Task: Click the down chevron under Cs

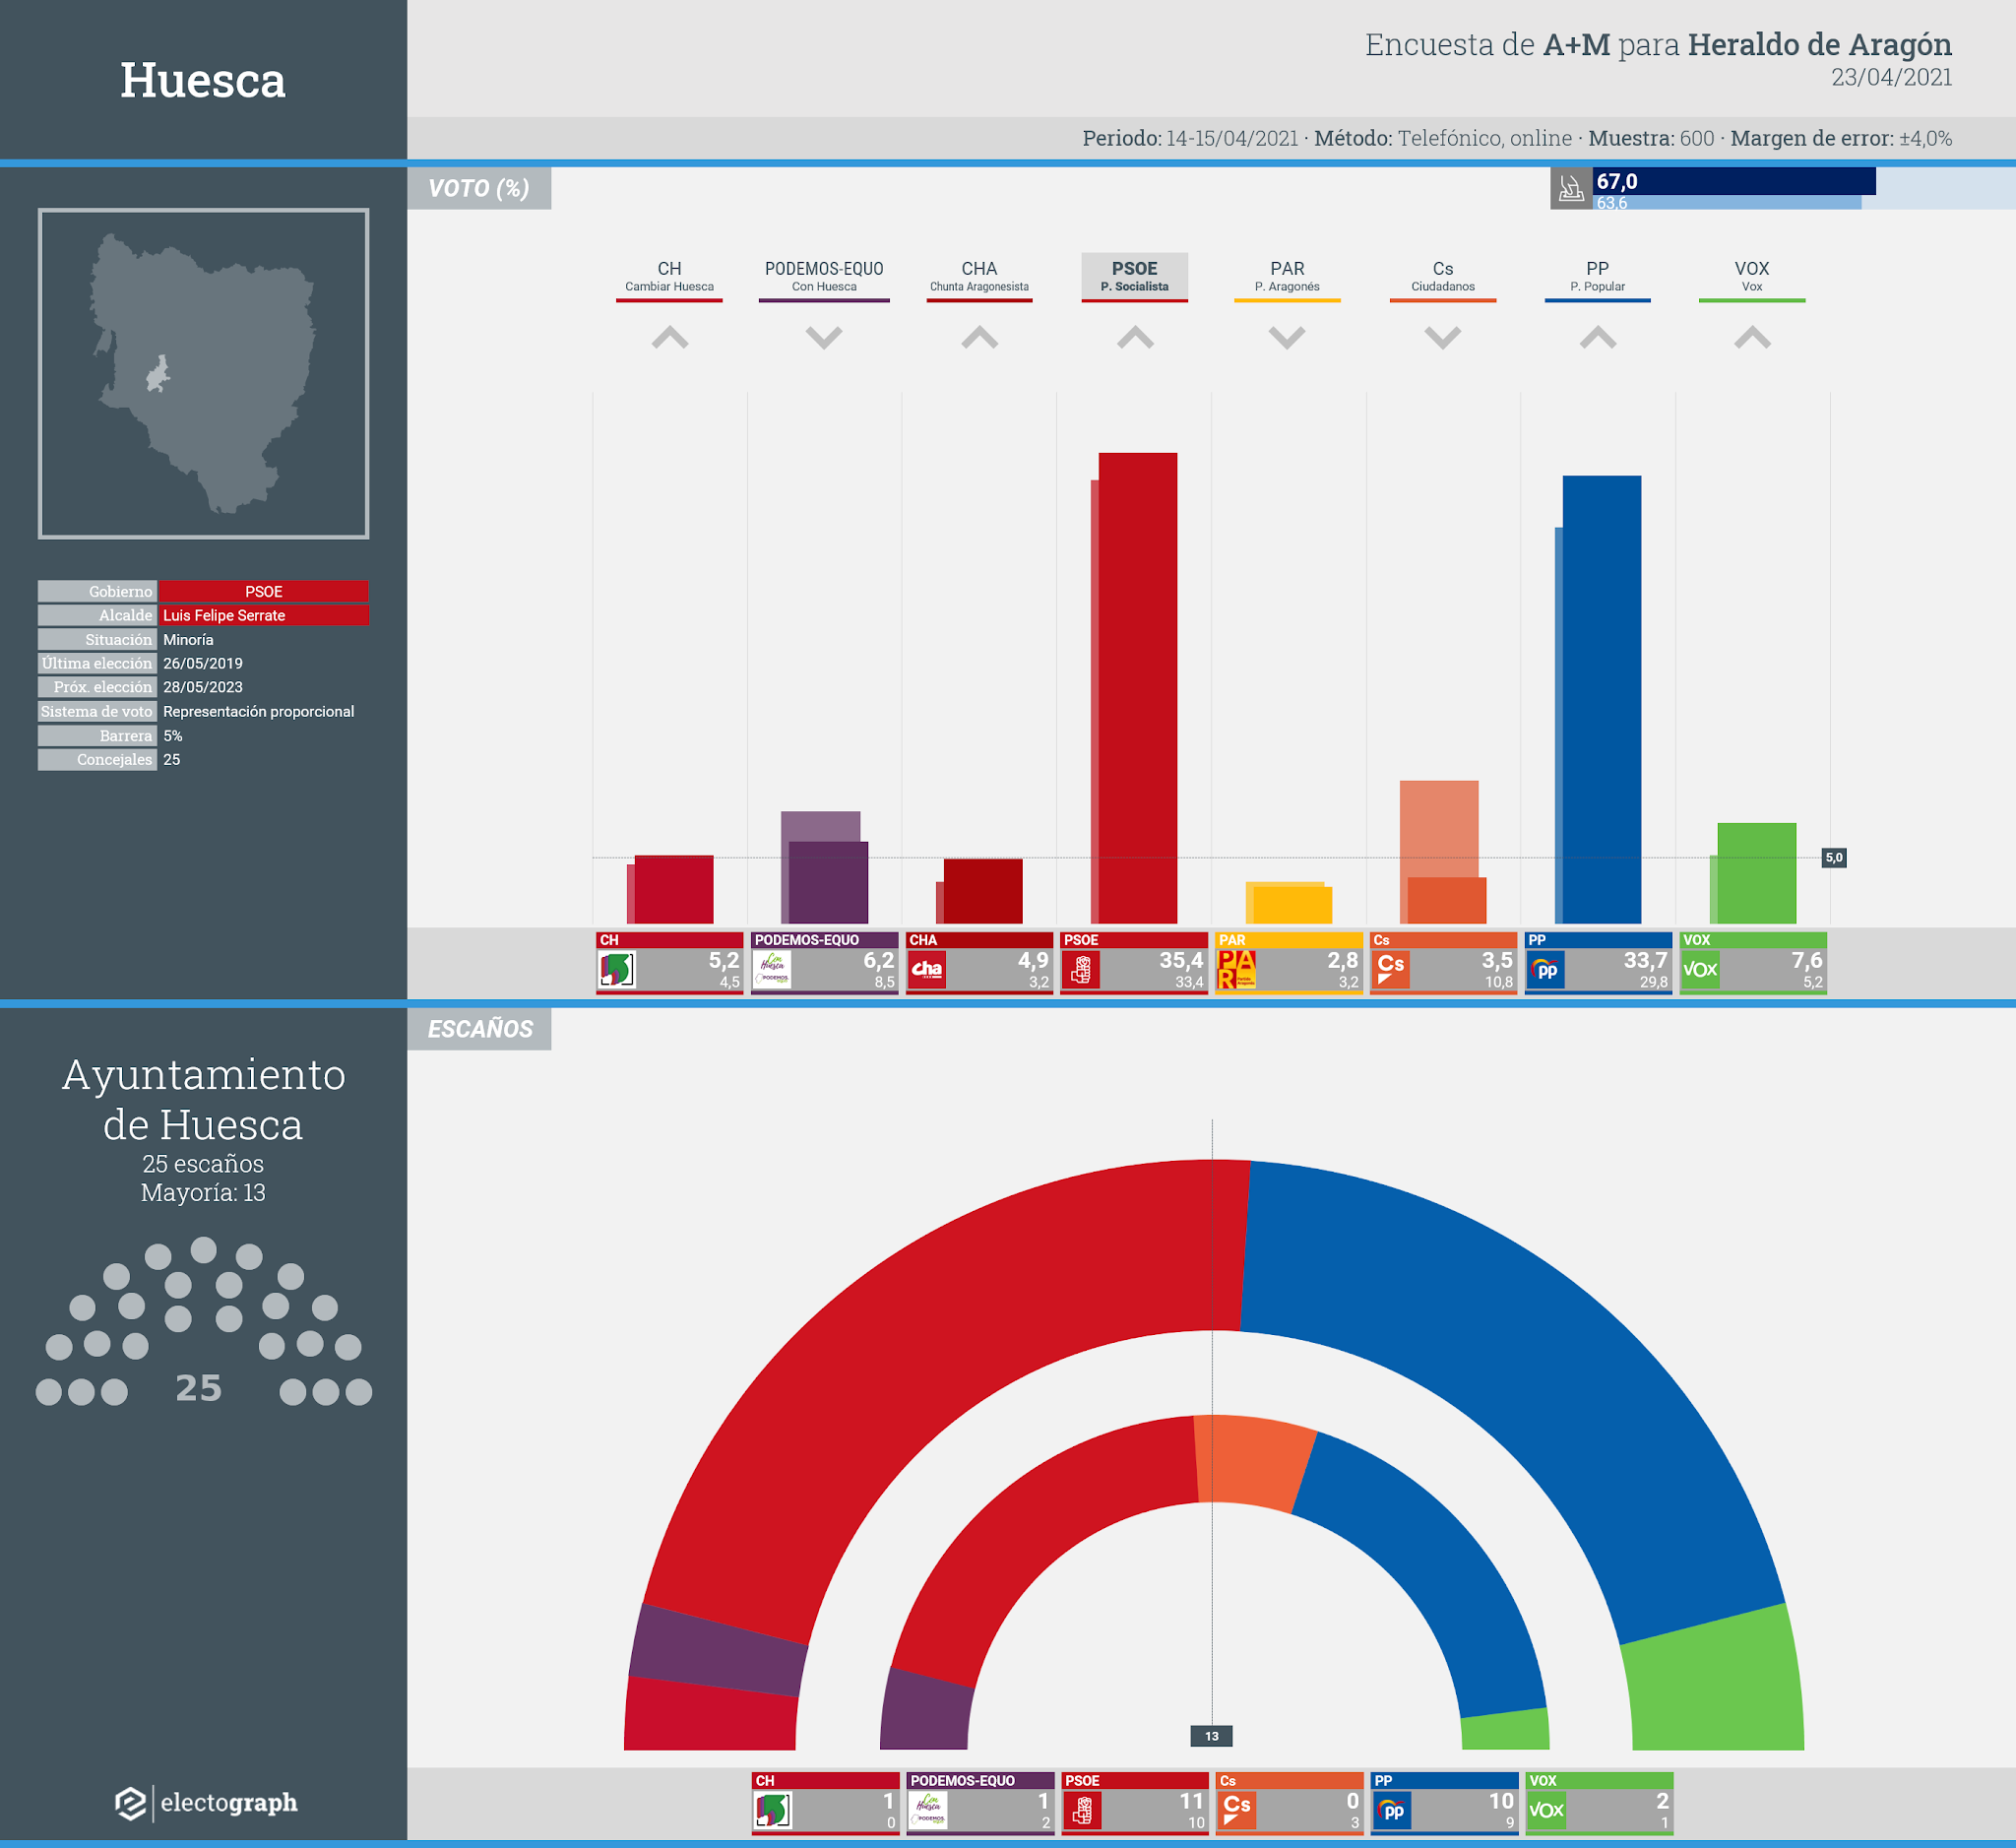Action: 1443,338
